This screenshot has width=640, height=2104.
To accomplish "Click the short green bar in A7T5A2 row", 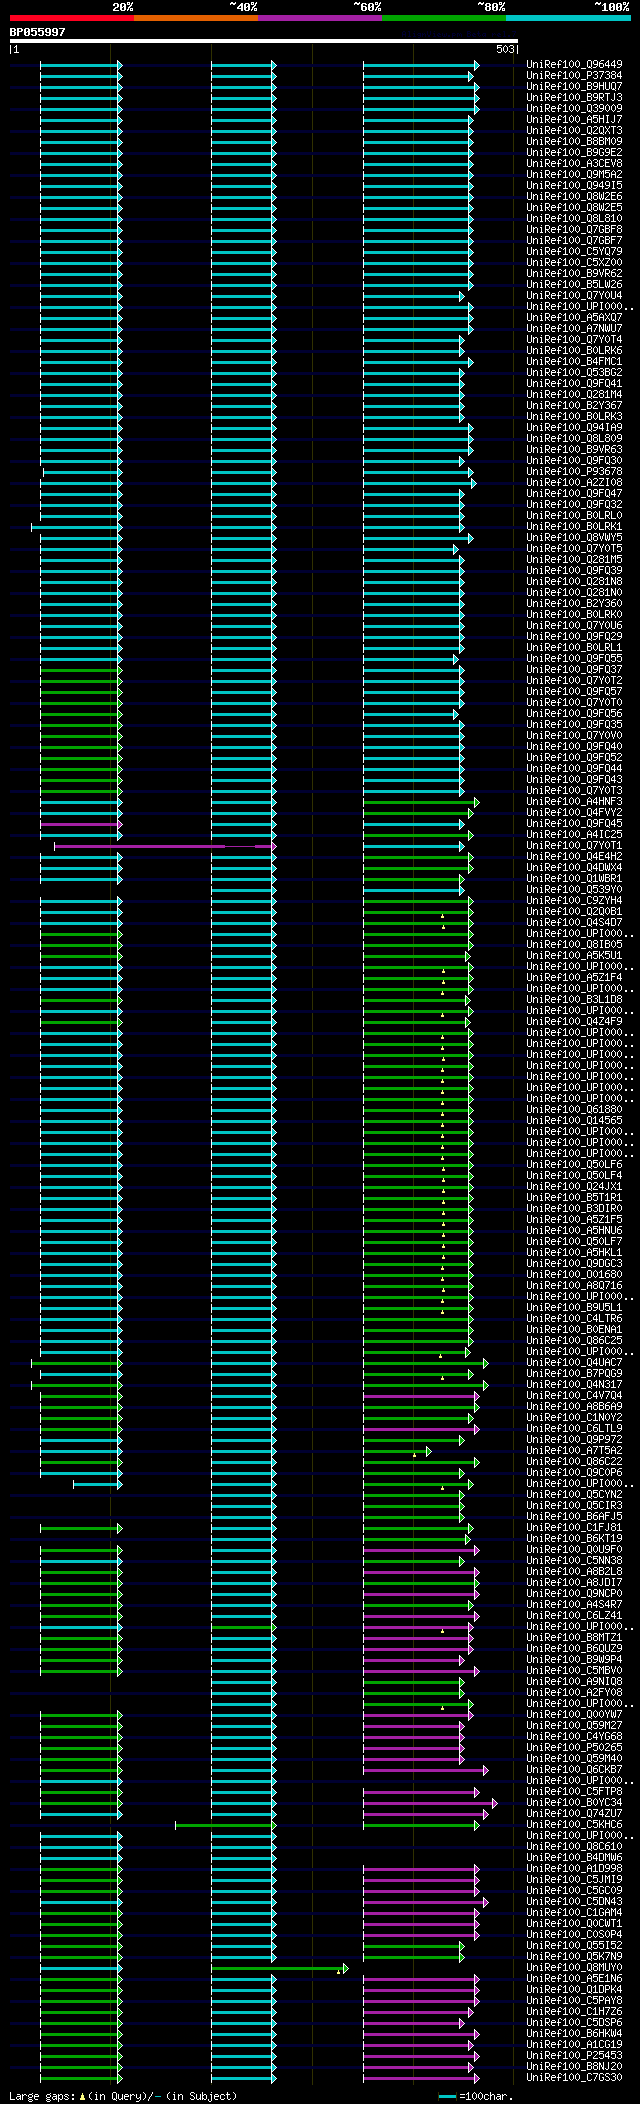I will [397, 1451].
